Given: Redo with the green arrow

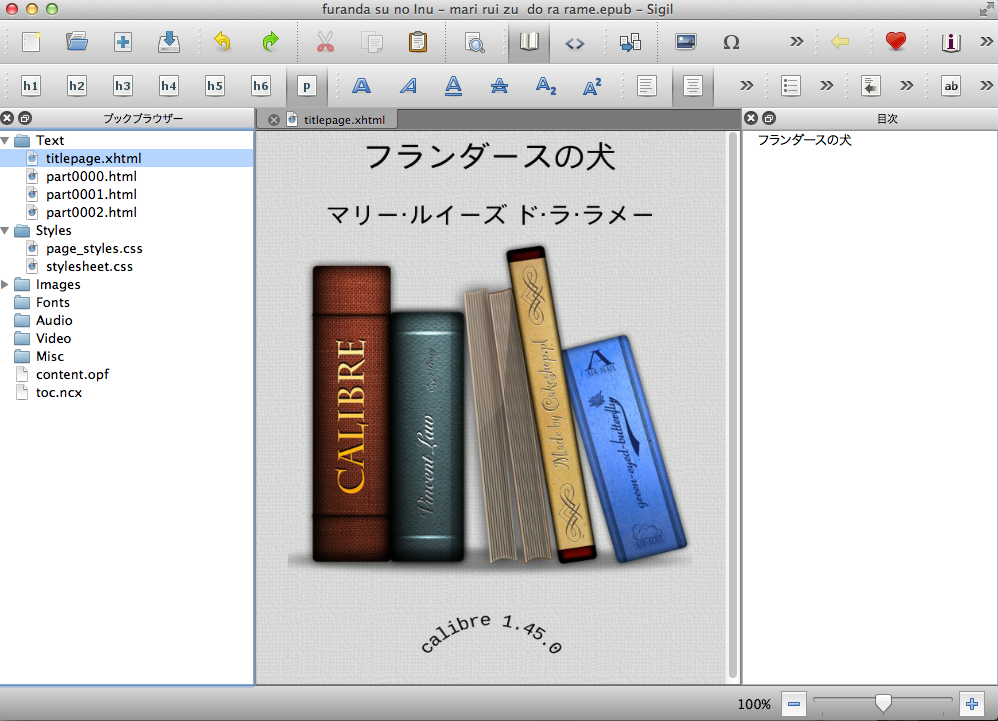Looking at the screenshot, I should click(271, 42).
